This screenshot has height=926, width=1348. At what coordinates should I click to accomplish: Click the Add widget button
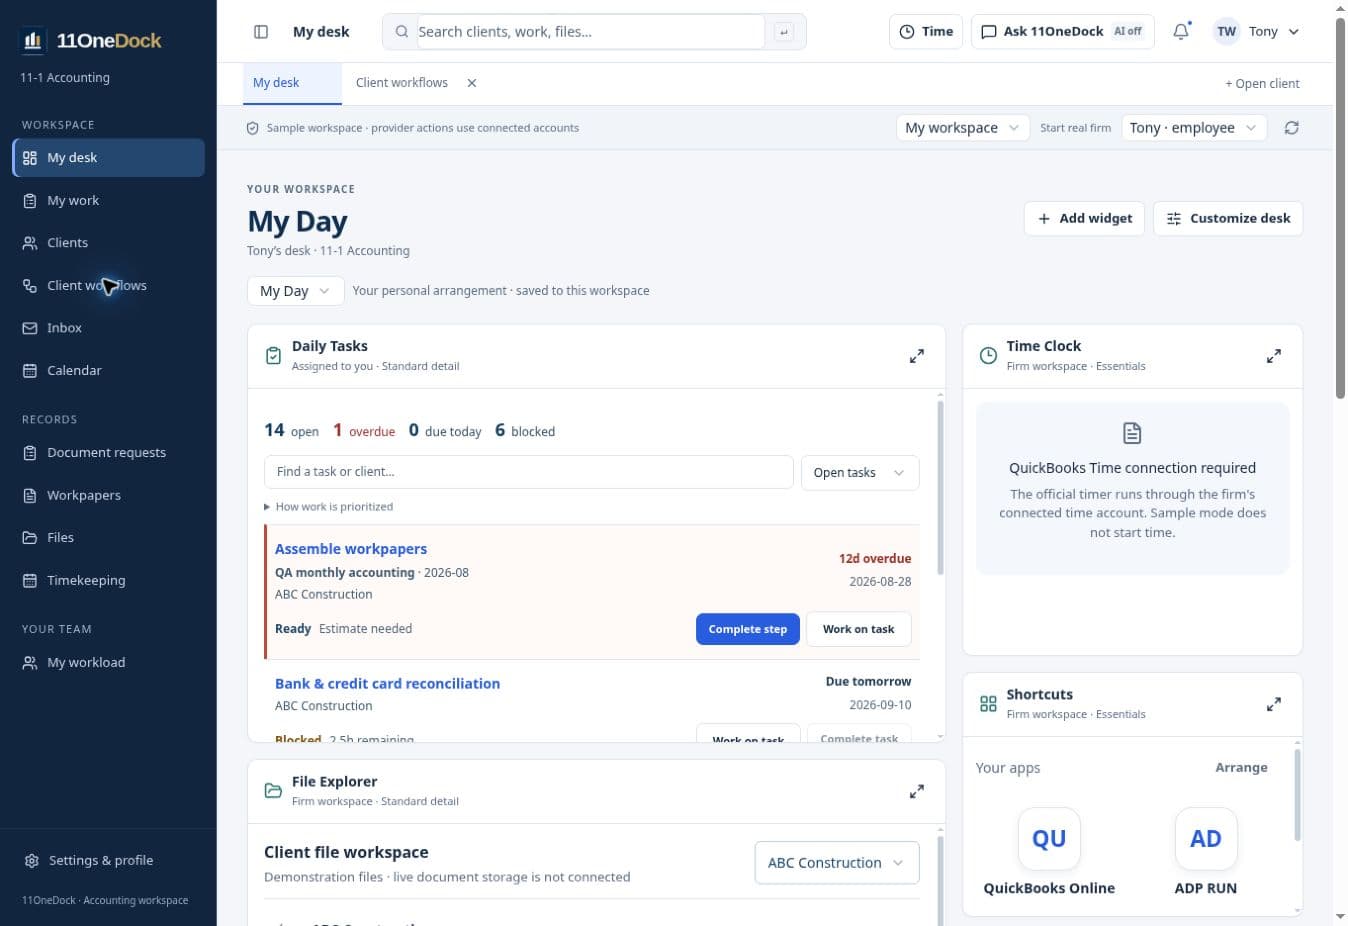[x=1085, y=218]
